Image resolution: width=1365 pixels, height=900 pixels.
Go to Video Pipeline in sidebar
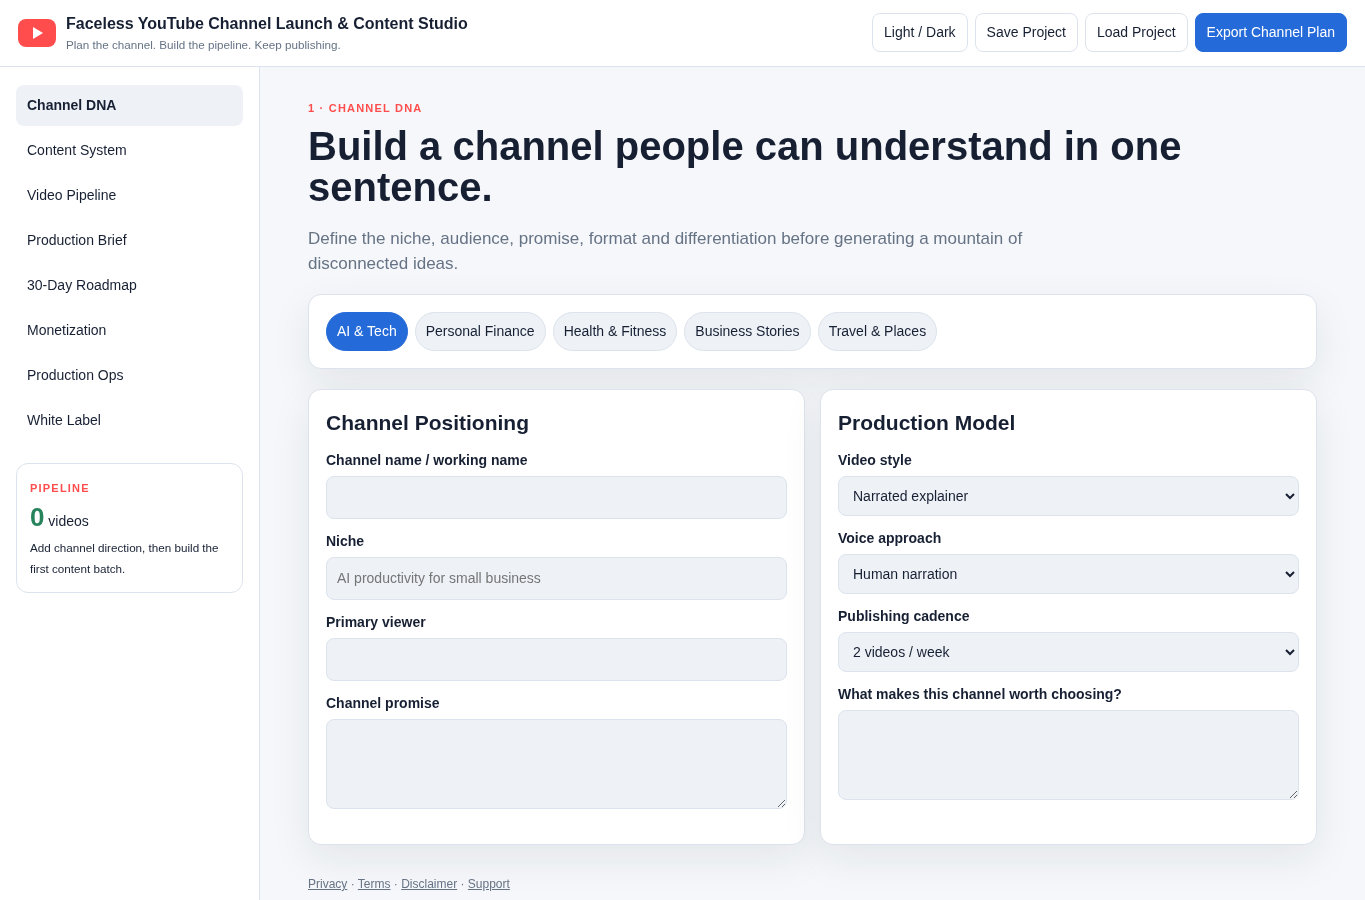tap(129, 195)
